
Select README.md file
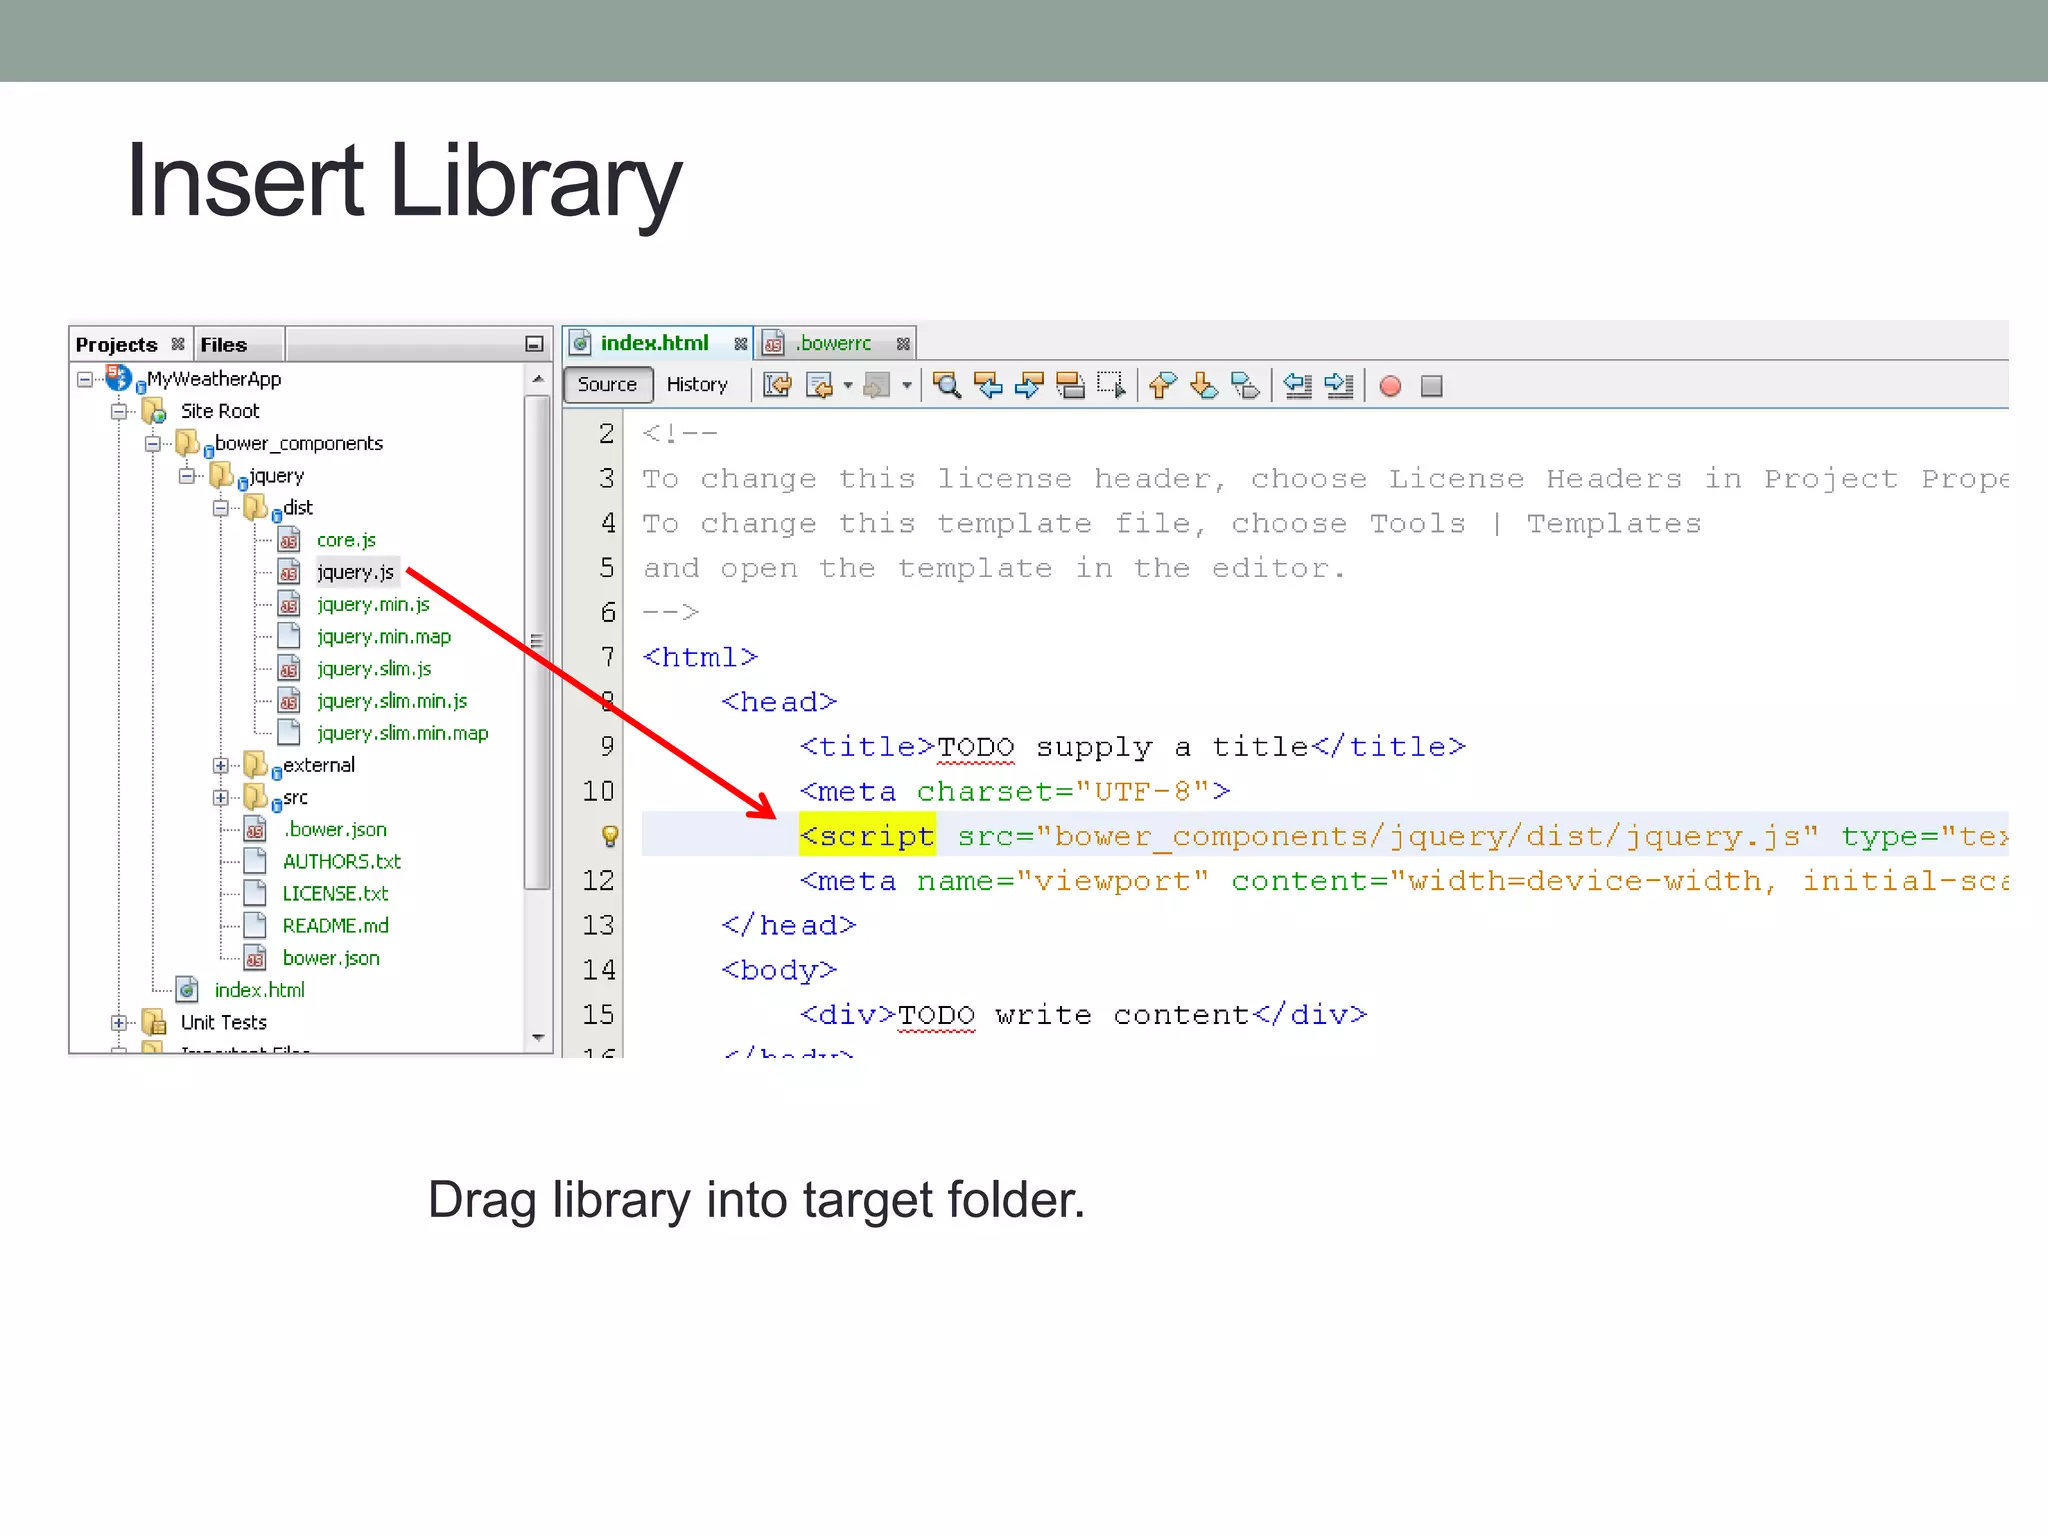(x=335, y=925)
